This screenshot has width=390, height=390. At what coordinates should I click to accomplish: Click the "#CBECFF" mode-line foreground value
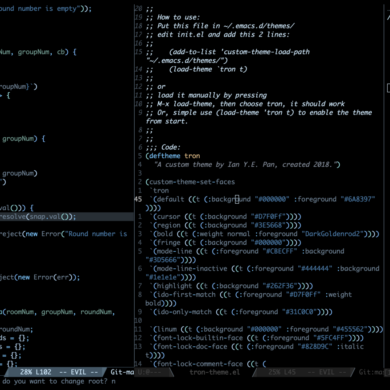coord(279,251)
